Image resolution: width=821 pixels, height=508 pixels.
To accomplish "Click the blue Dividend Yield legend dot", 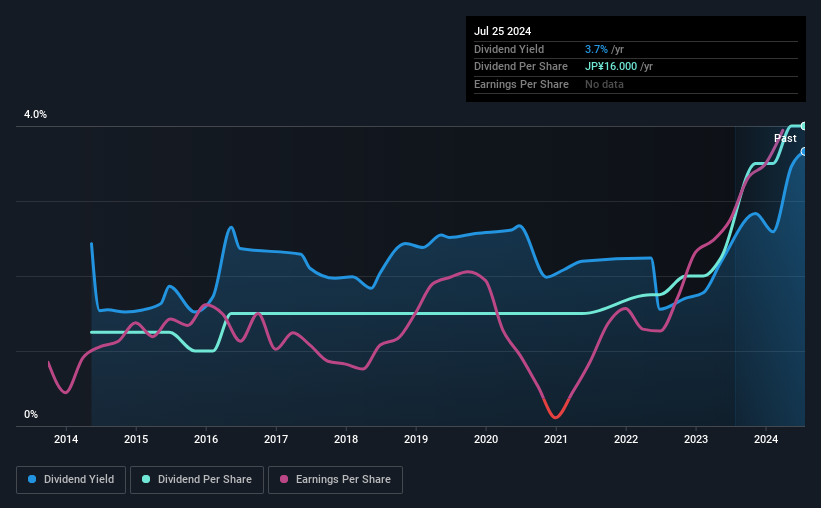I will tap(32, 479).
